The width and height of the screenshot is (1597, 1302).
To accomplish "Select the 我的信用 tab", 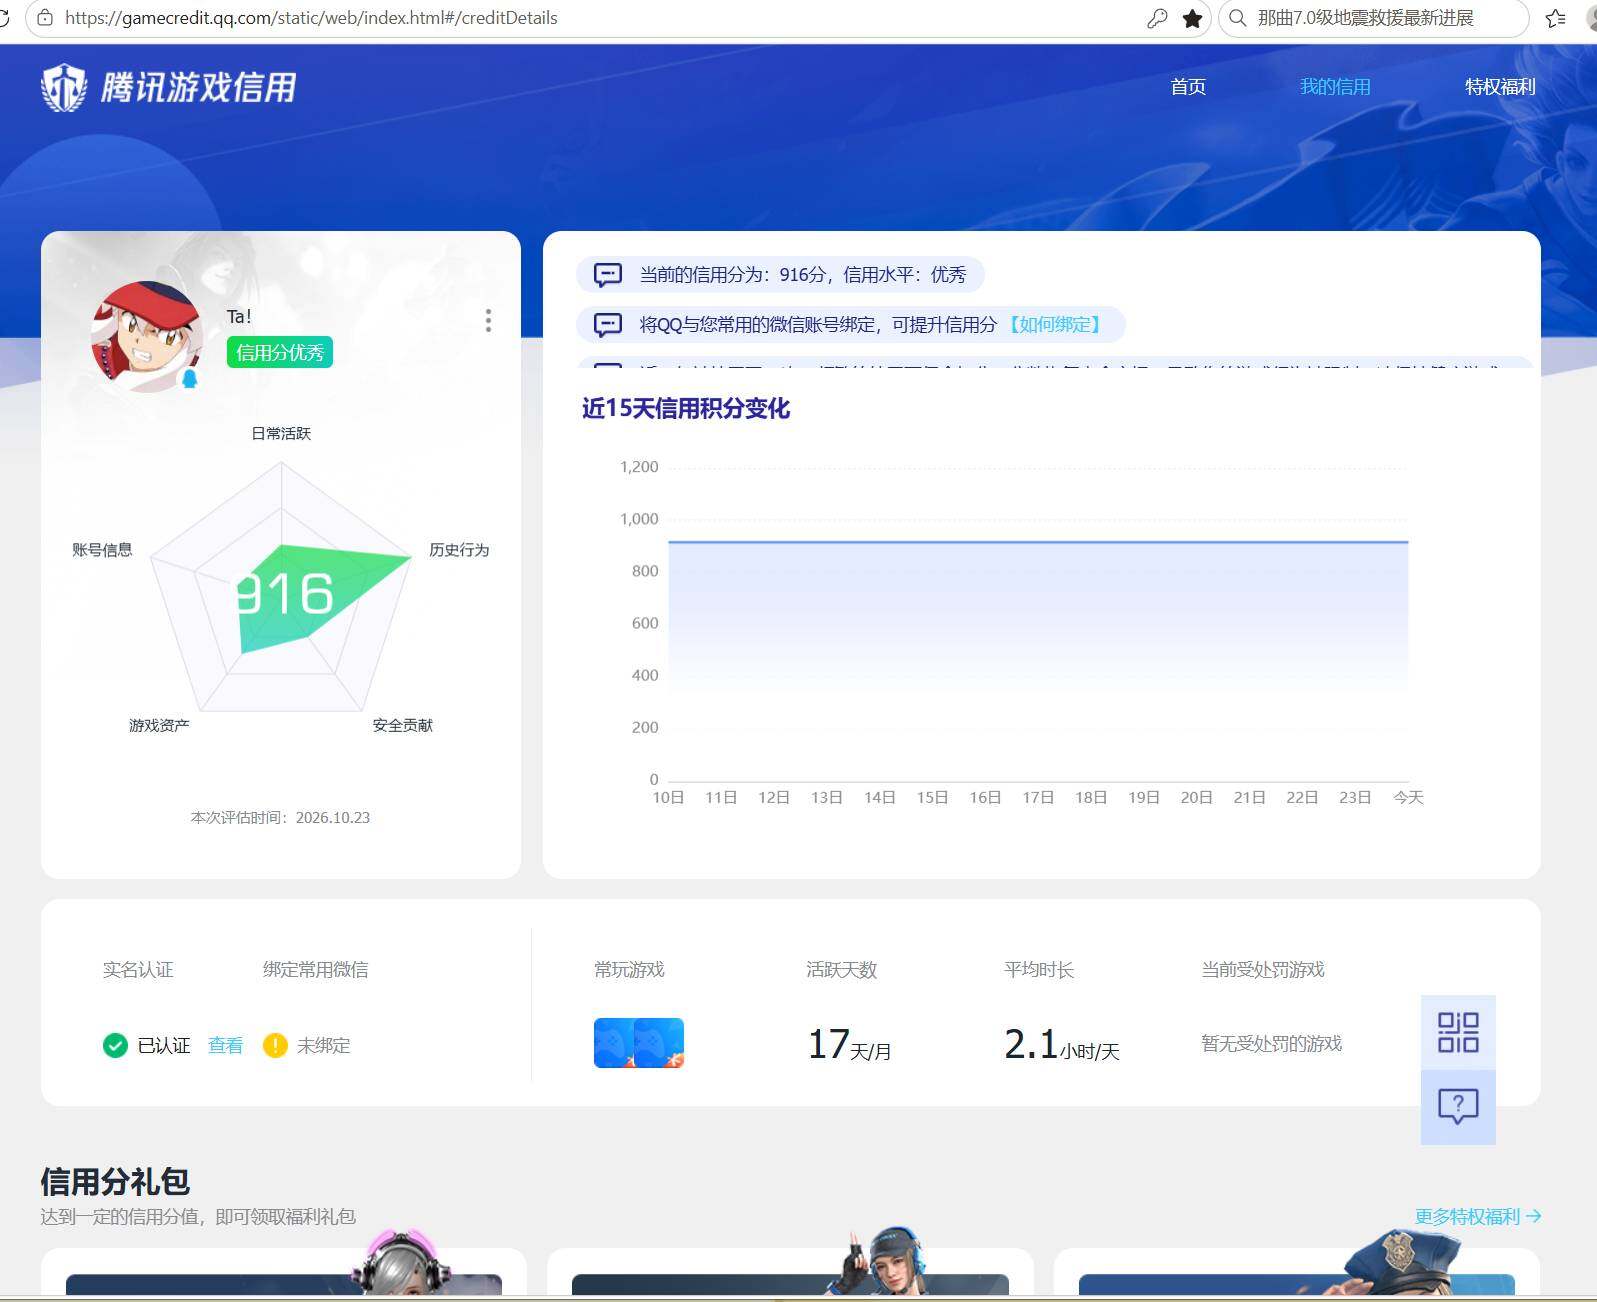I will point(1335,87).
